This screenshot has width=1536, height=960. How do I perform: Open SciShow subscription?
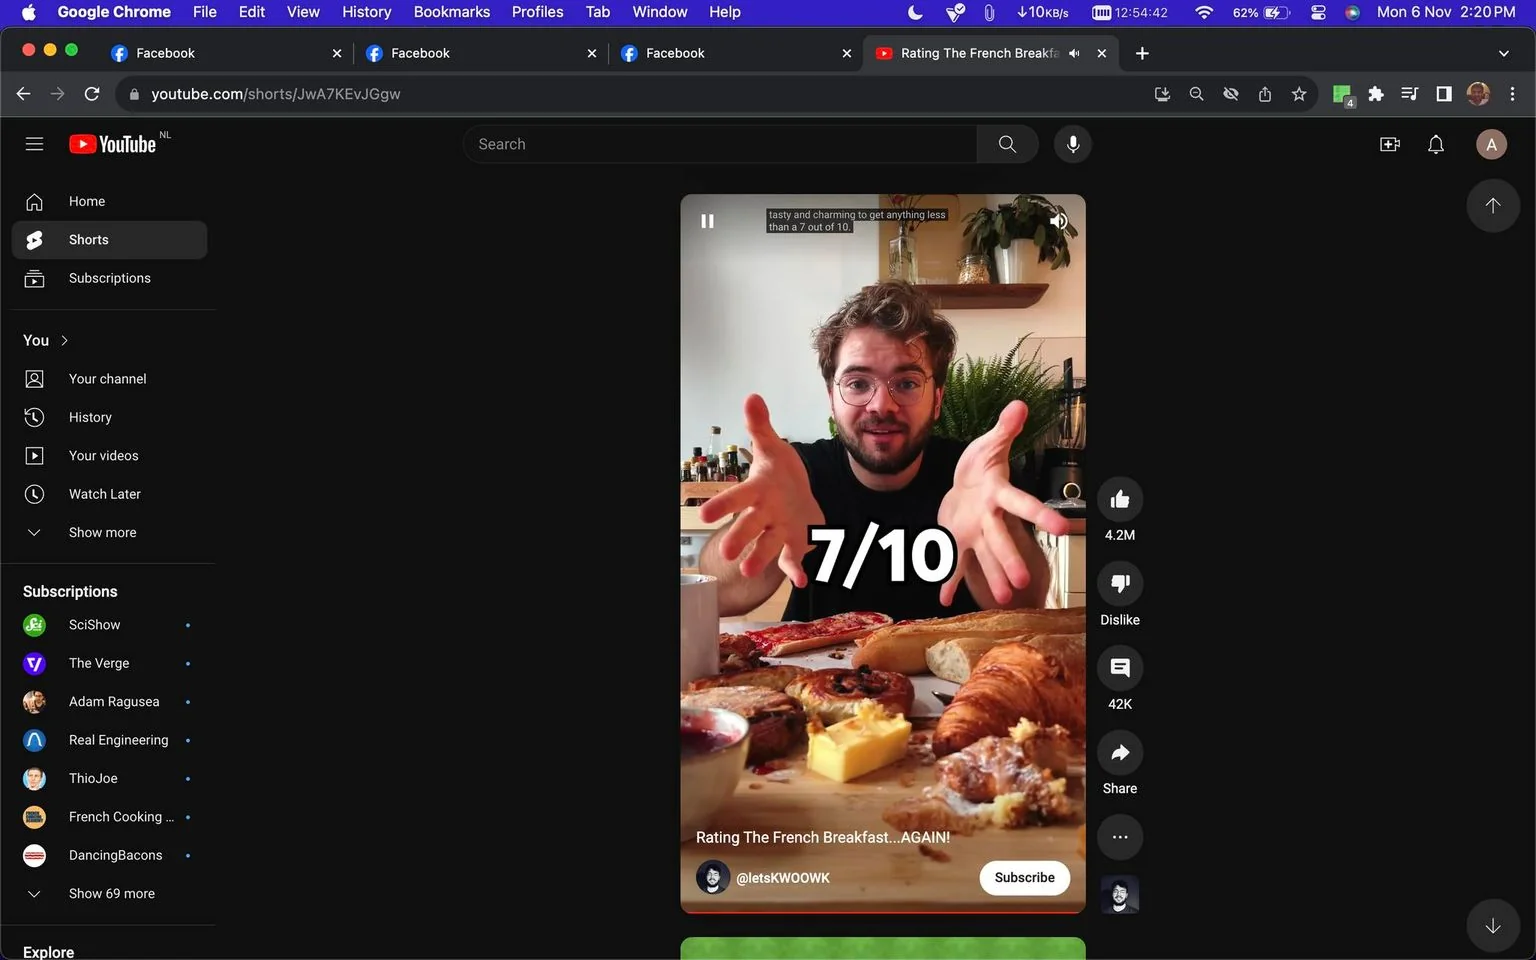click(109, 625)
